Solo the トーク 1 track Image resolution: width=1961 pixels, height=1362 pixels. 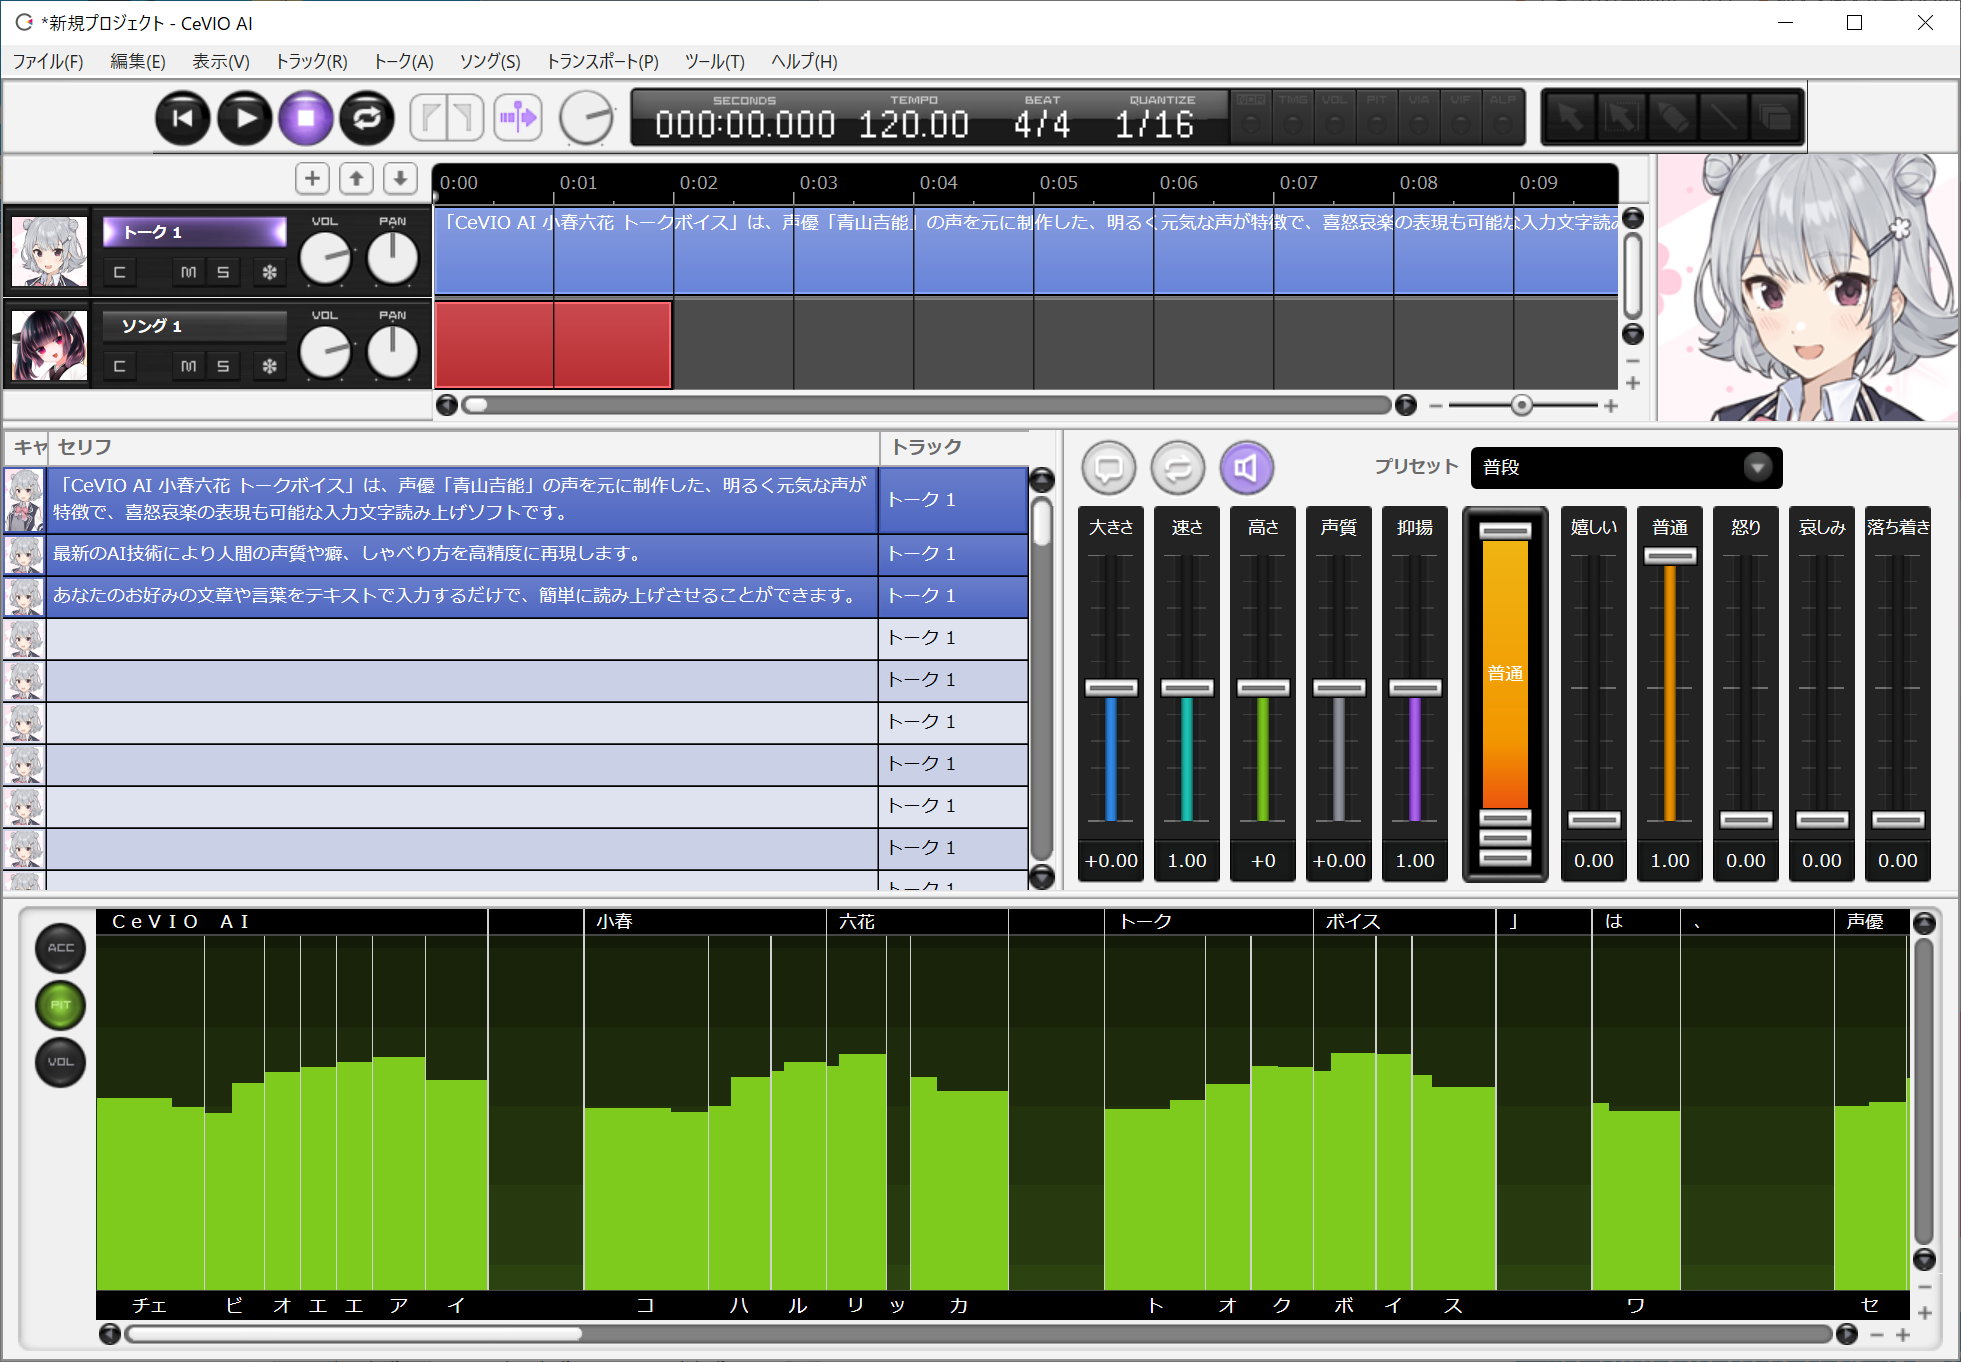[x=222, y=272]
